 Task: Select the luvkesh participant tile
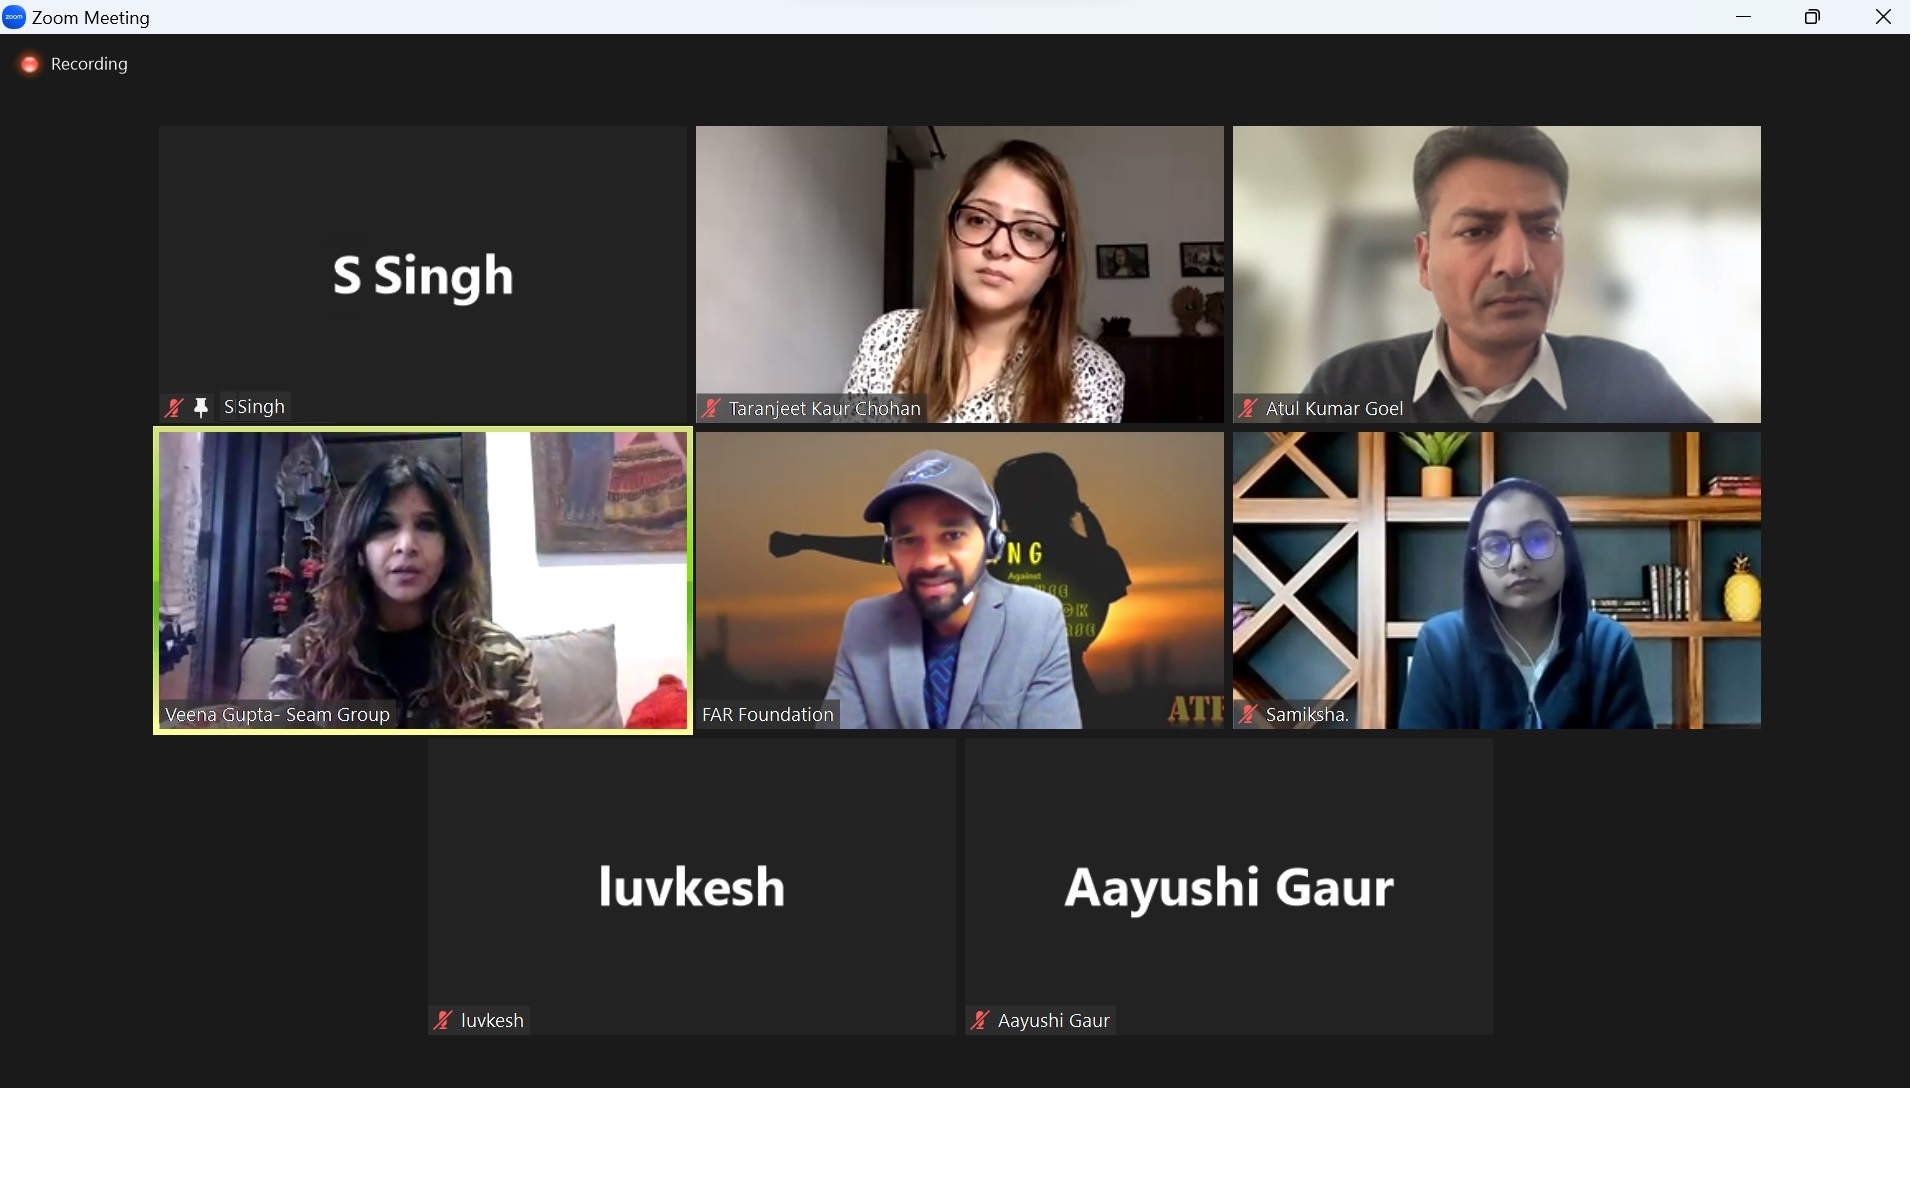(692, 886)
